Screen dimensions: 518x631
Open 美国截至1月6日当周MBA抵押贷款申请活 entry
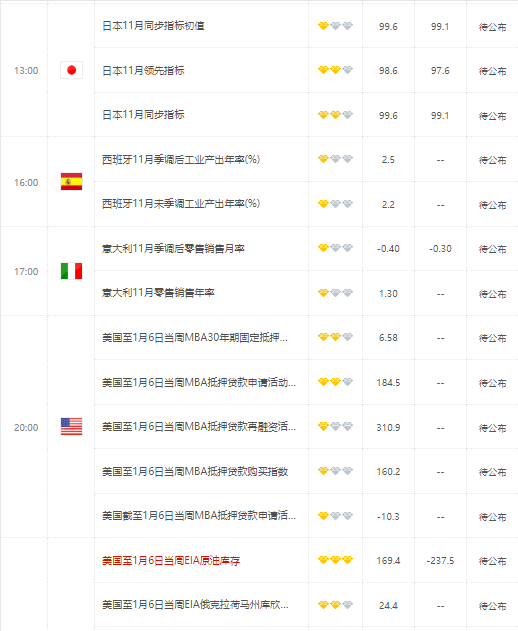point(199,516)
